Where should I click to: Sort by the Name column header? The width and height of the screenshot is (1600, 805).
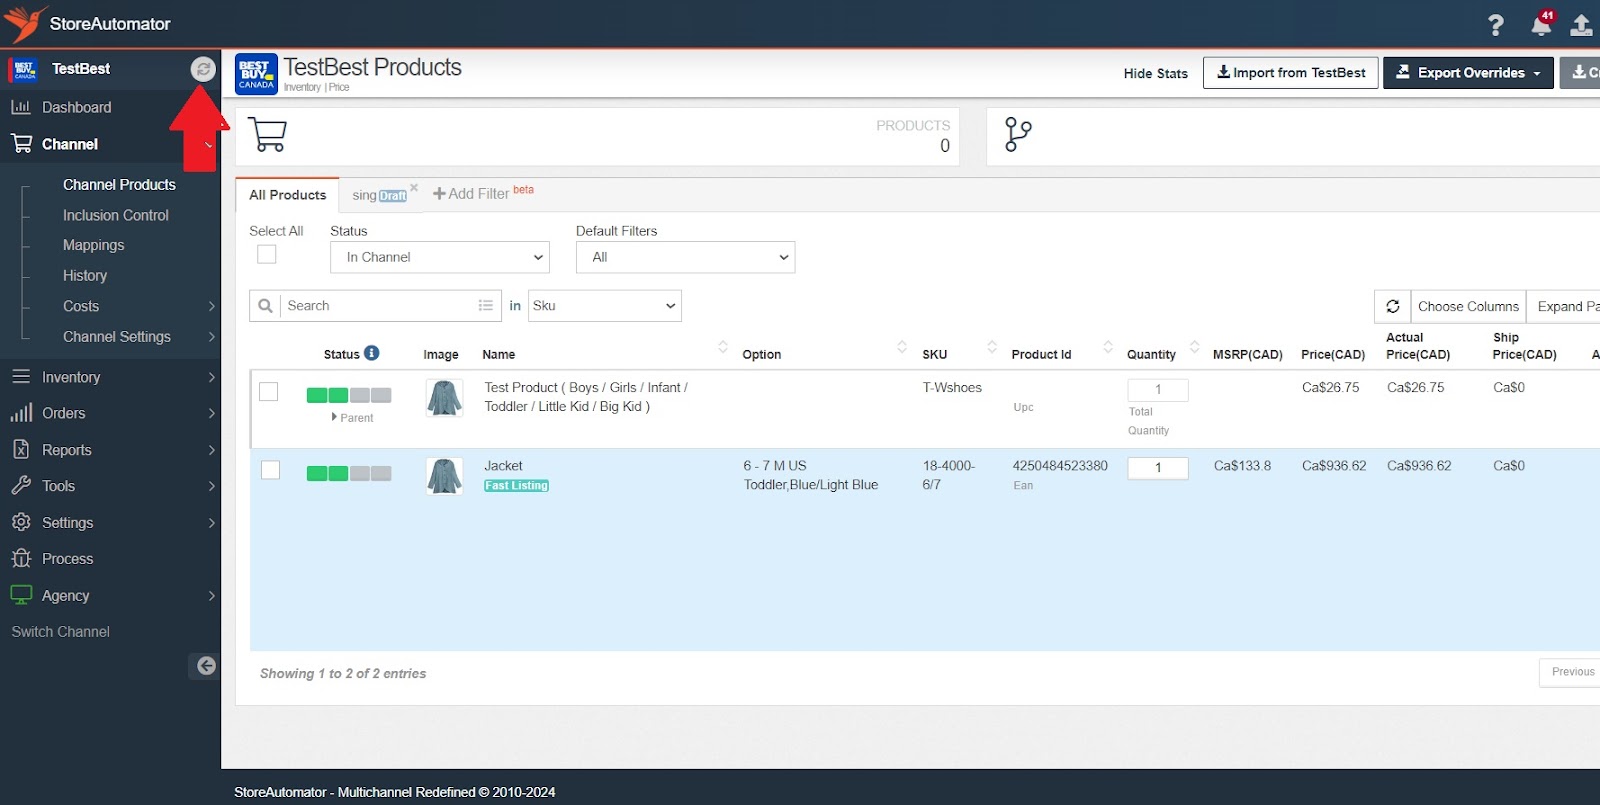click(x=499, y=354)
